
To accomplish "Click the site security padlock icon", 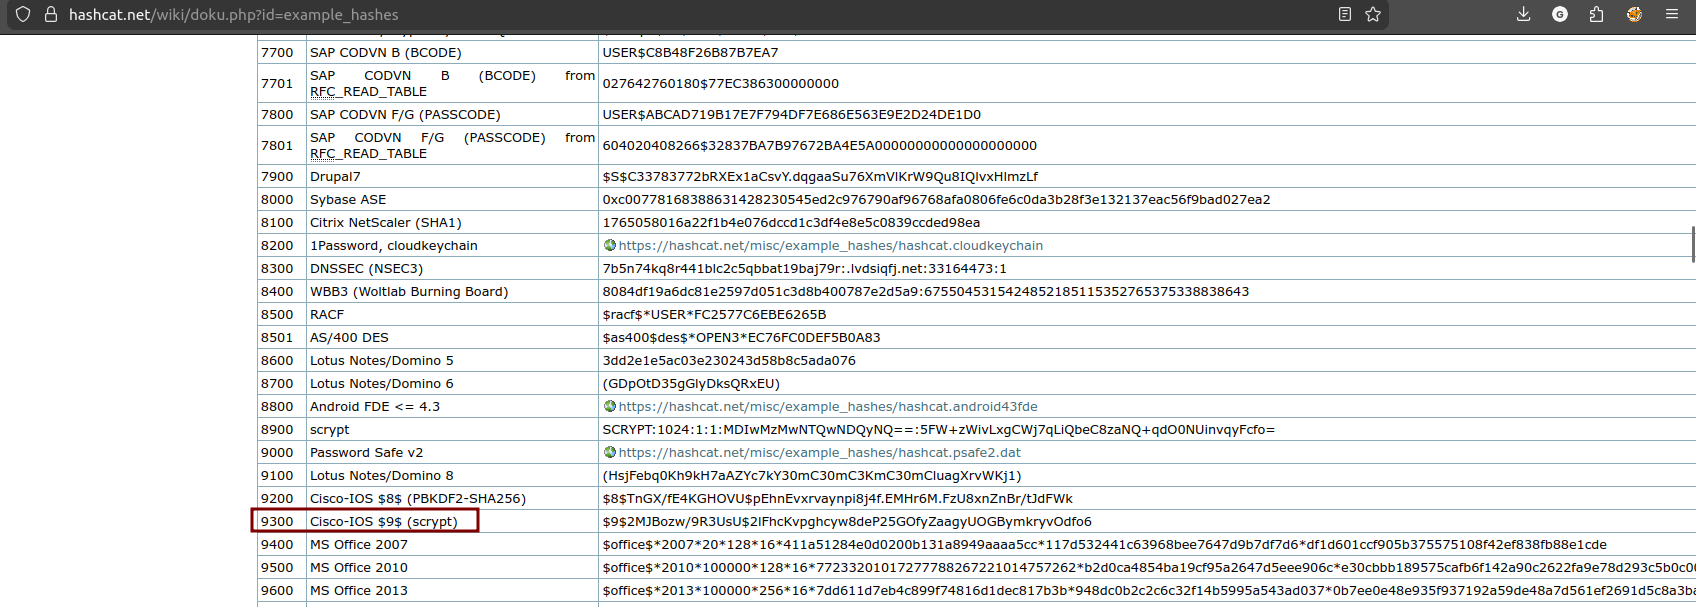I will pos(50,14).
